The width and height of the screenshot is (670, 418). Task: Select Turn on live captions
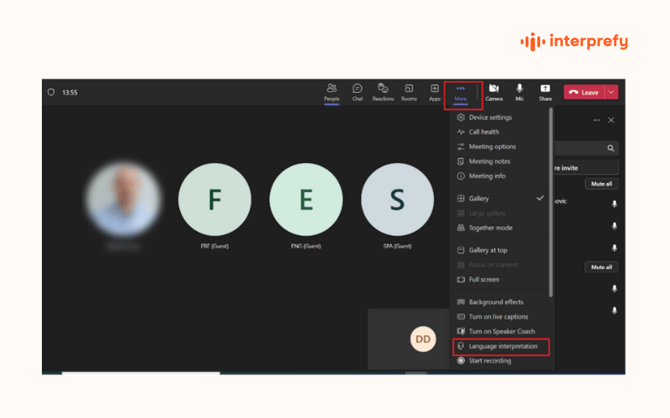498,317
